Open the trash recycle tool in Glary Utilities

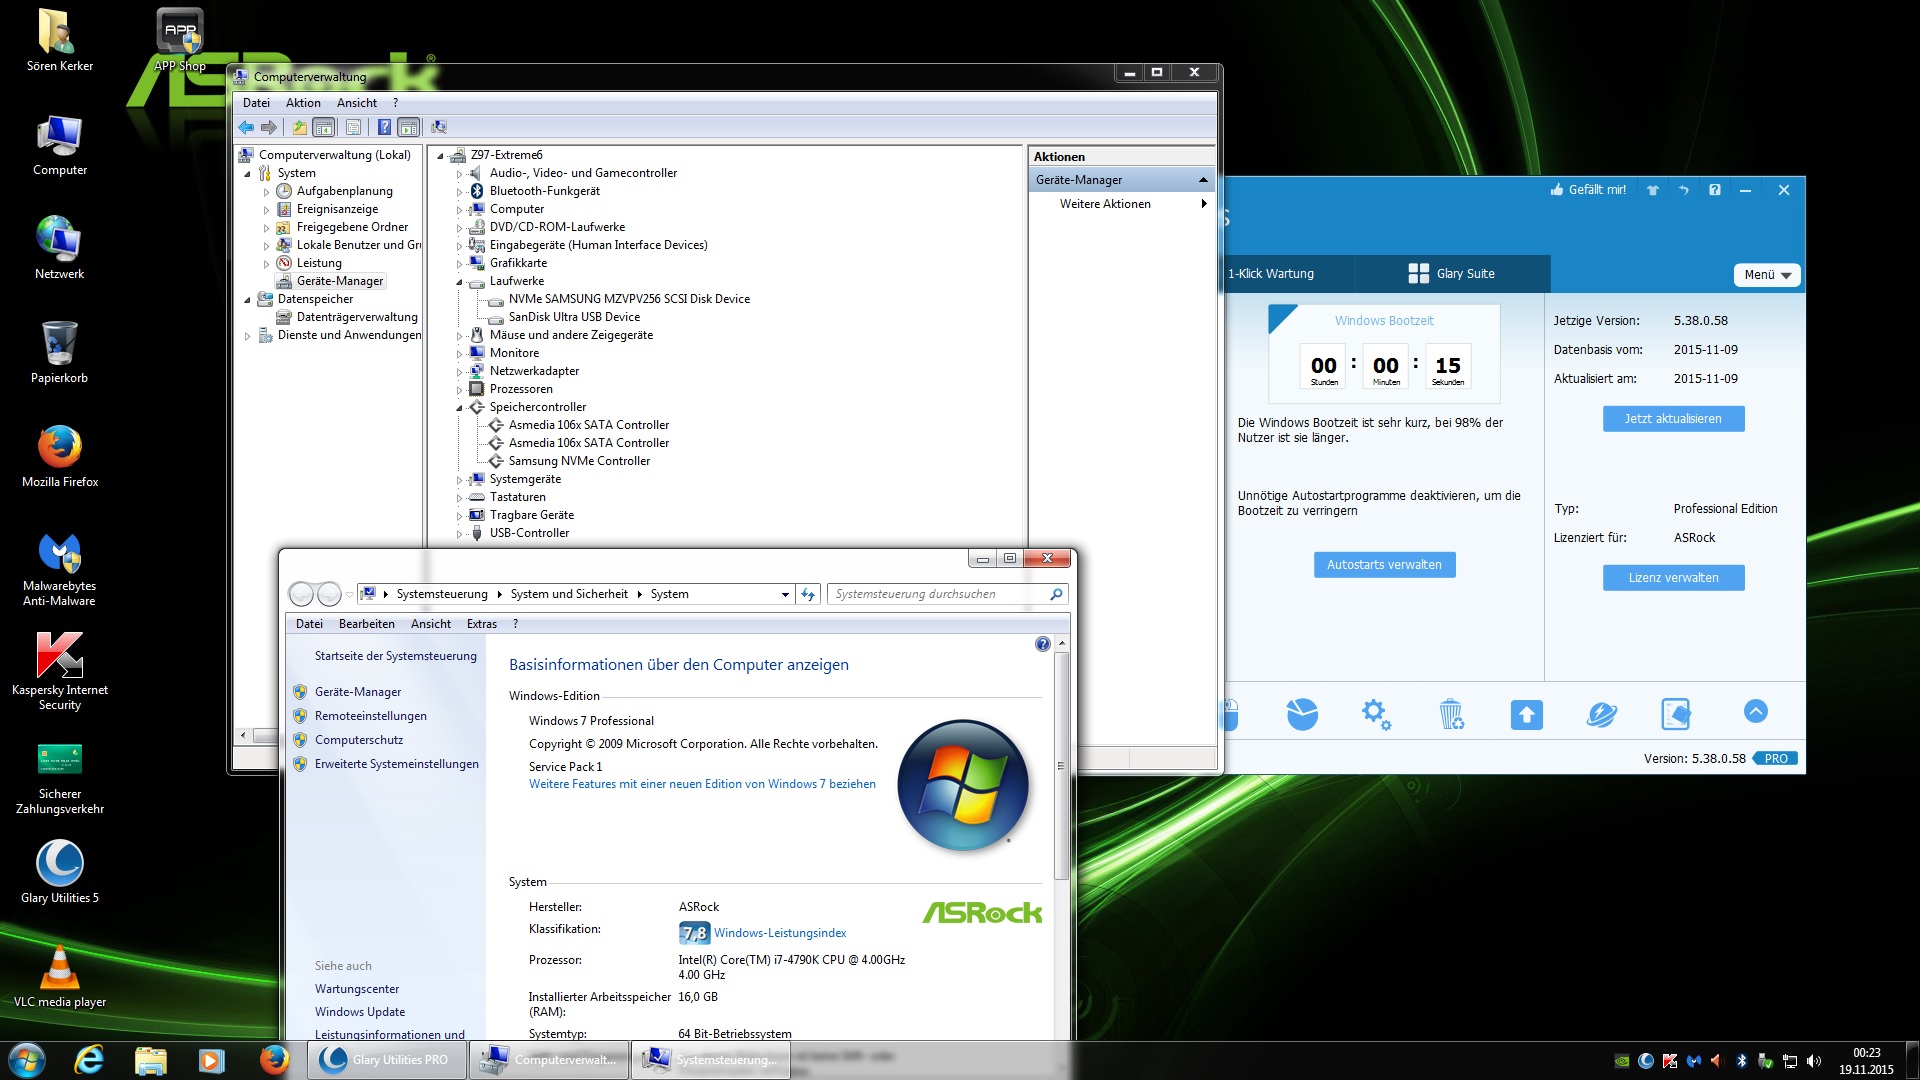(x=1451, y=714)
